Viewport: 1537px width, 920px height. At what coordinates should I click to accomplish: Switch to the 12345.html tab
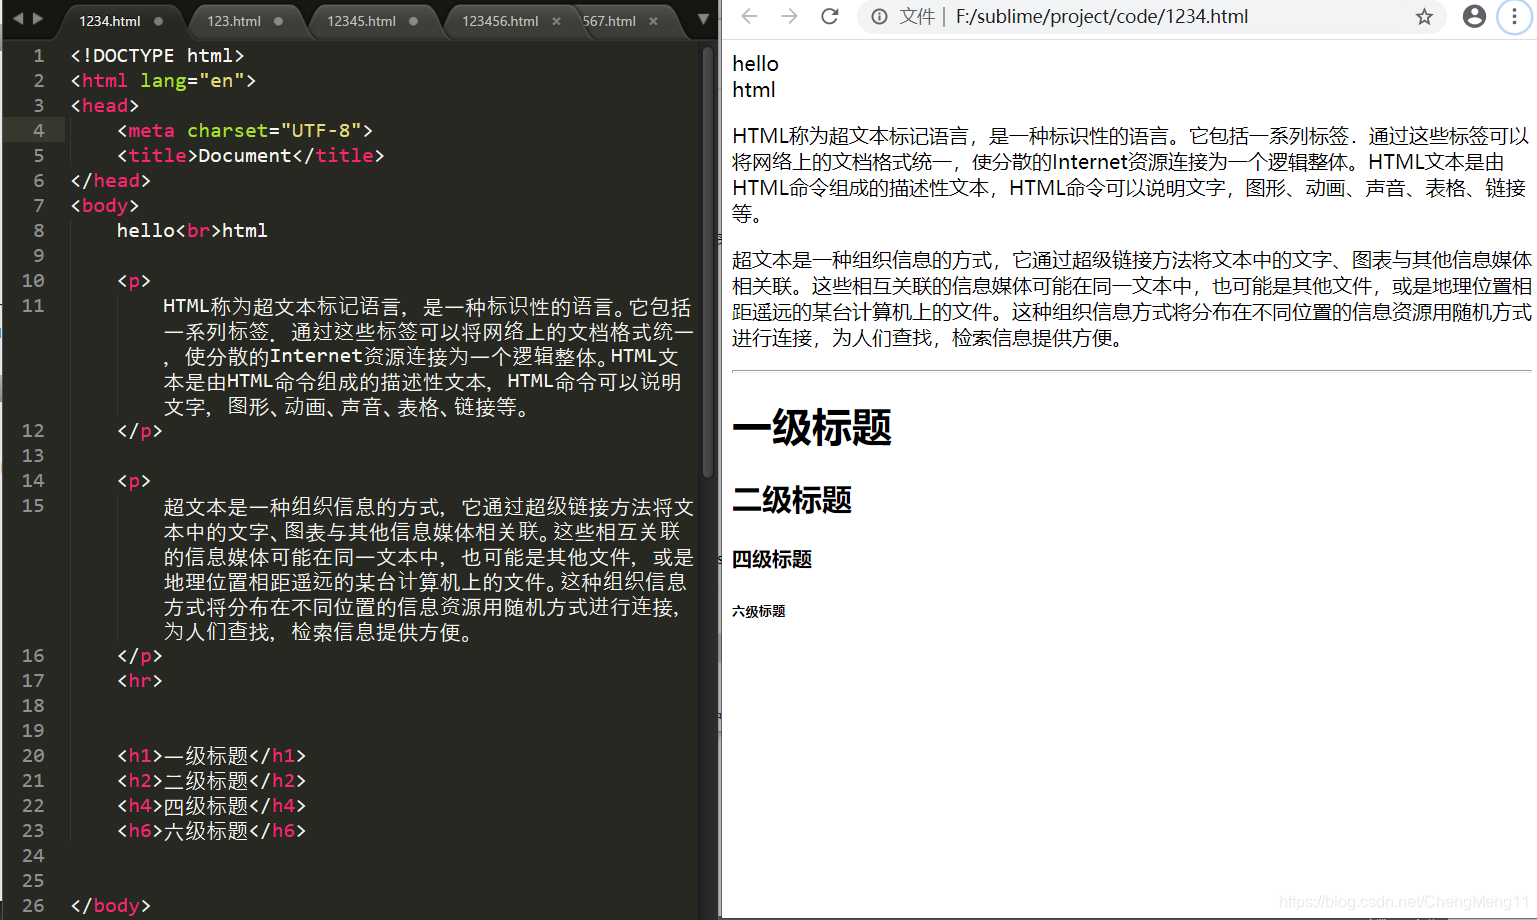pos(361,21)
